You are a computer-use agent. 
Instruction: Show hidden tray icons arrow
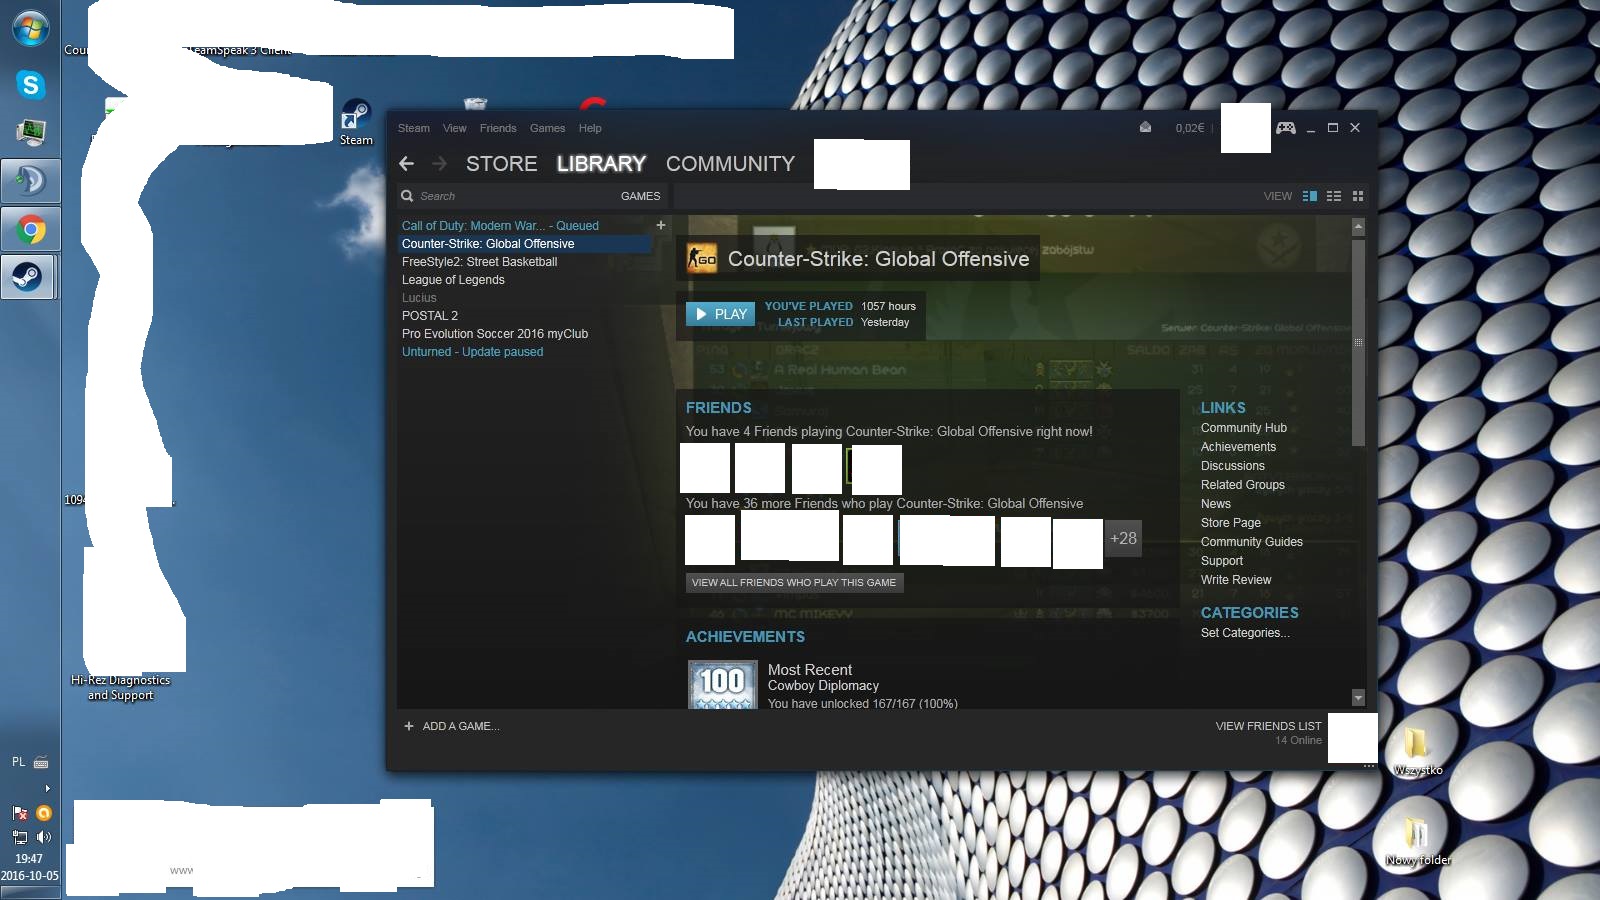(x=47, y=788)
